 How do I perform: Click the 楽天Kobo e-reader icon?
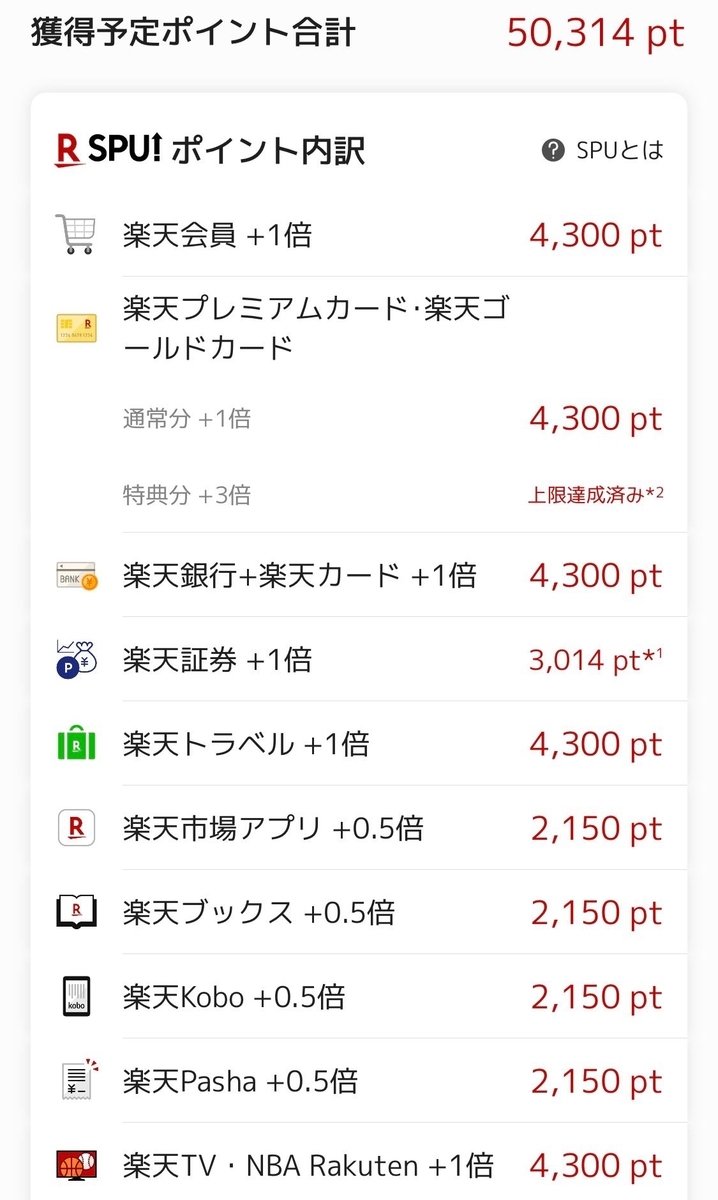(75, 997)
